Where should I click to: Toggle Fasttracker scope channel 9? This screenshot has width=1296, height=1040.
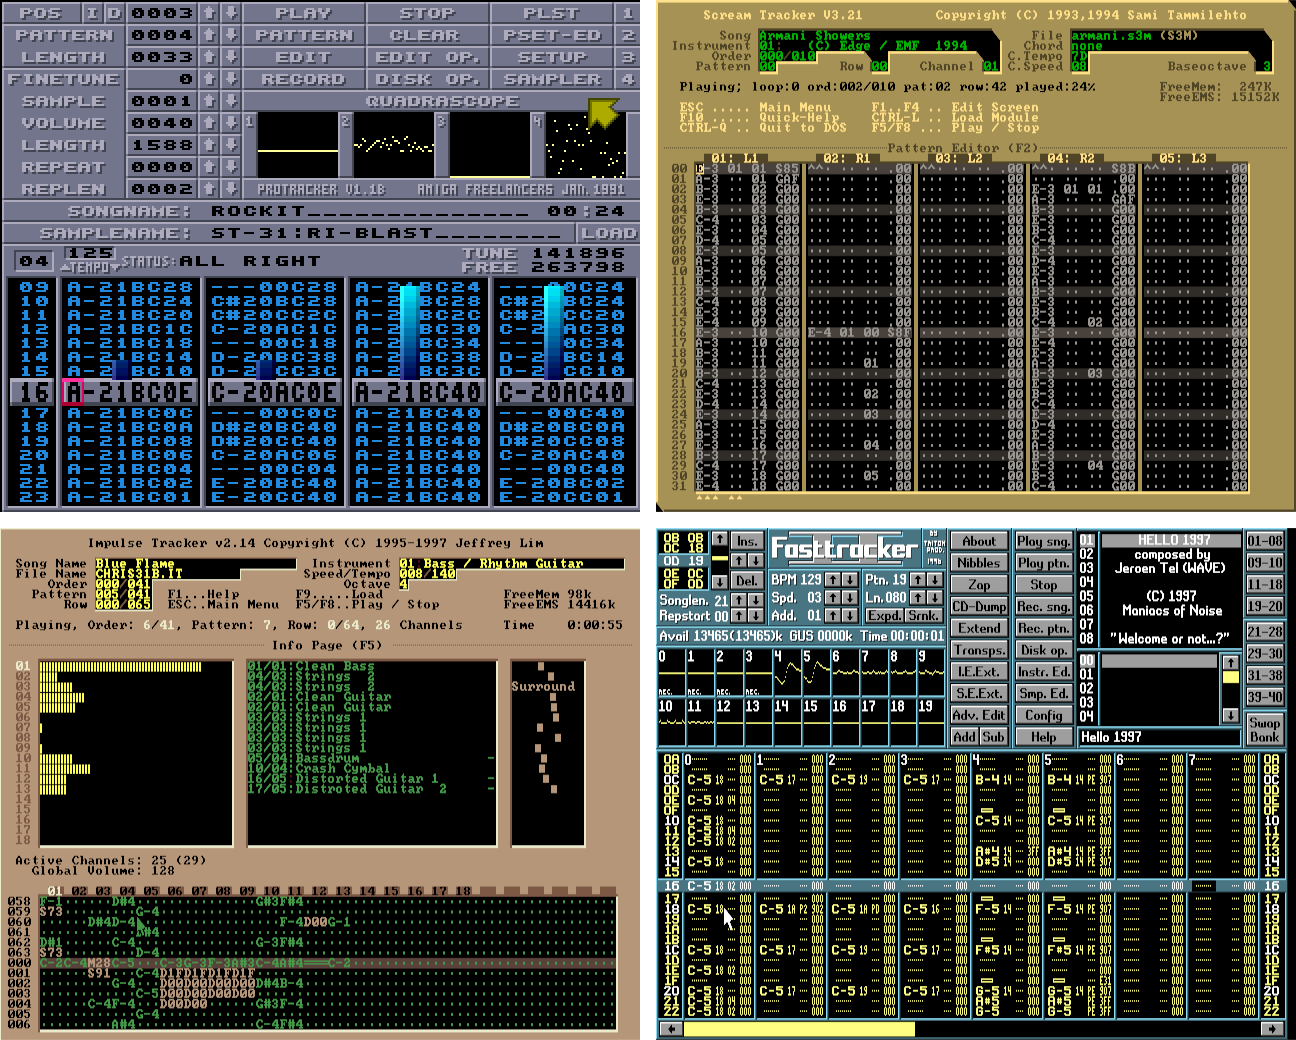tap(931, 672)
